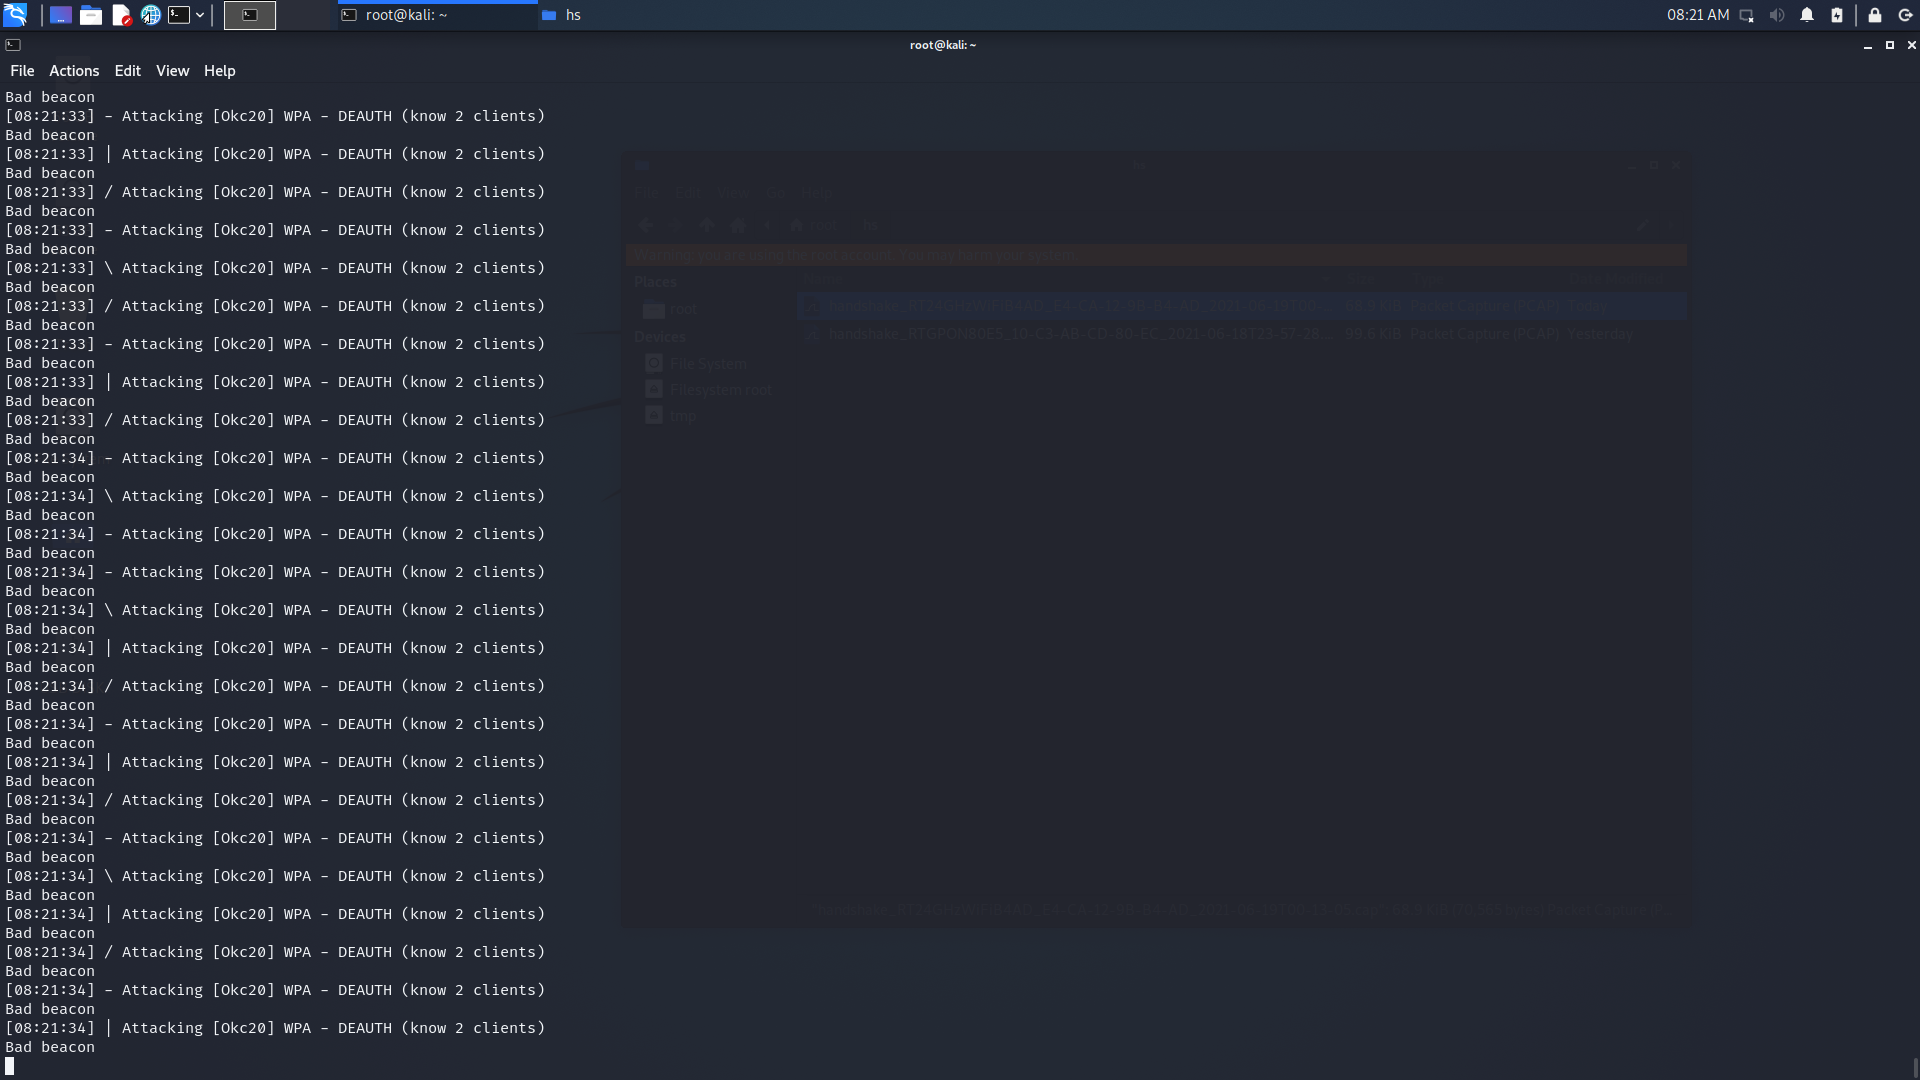
Task: Open the notifications bell icon
Action: [x=1807, y=15]
